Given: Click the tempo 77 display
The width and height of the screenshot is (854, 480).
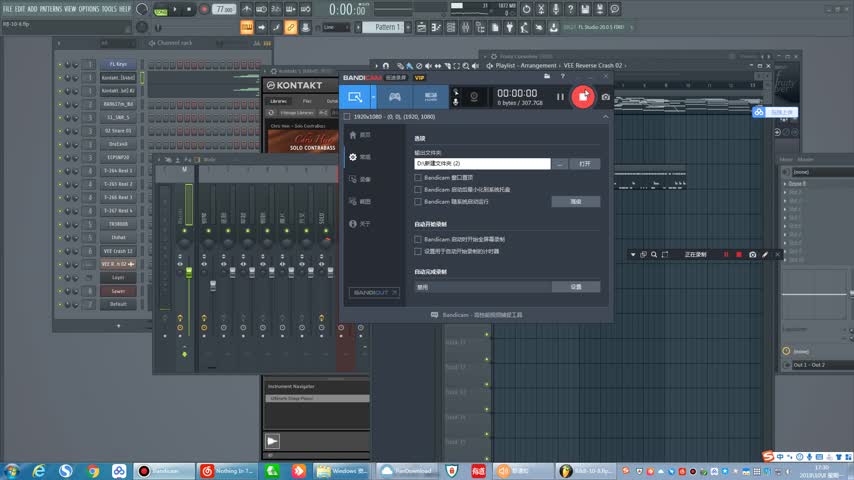Looking at the screenshot, I should 224,9.
